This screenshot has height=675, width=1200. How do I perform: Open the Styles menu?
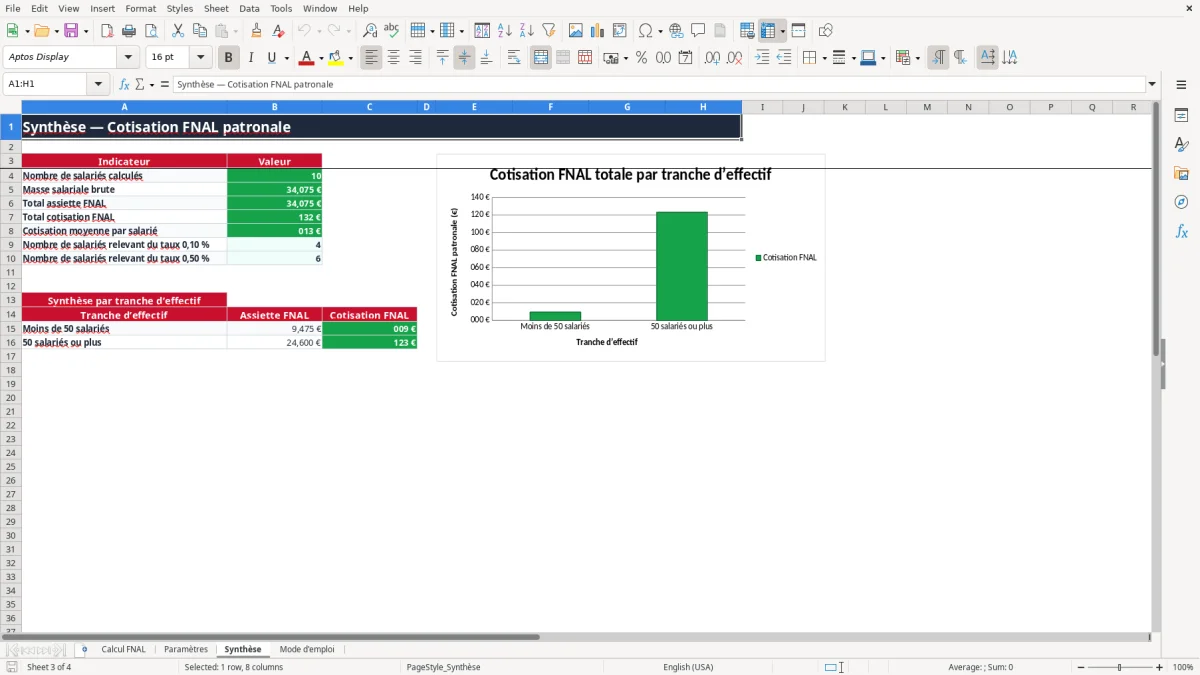(180, 8)
